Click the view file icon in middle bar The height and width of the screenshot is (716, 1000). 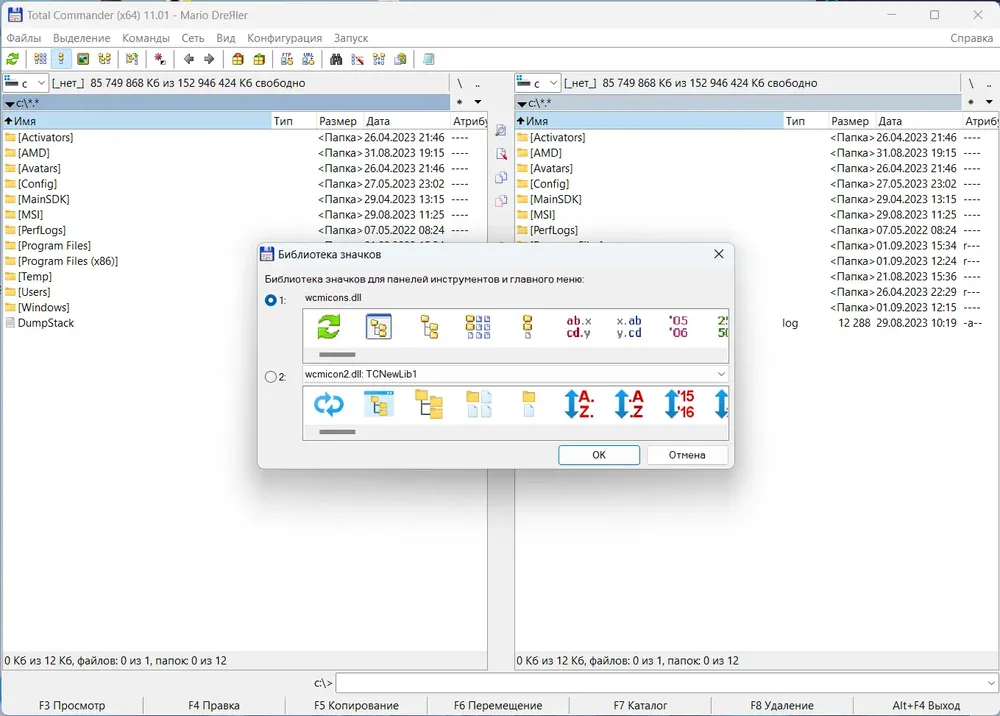click(501, 130)
